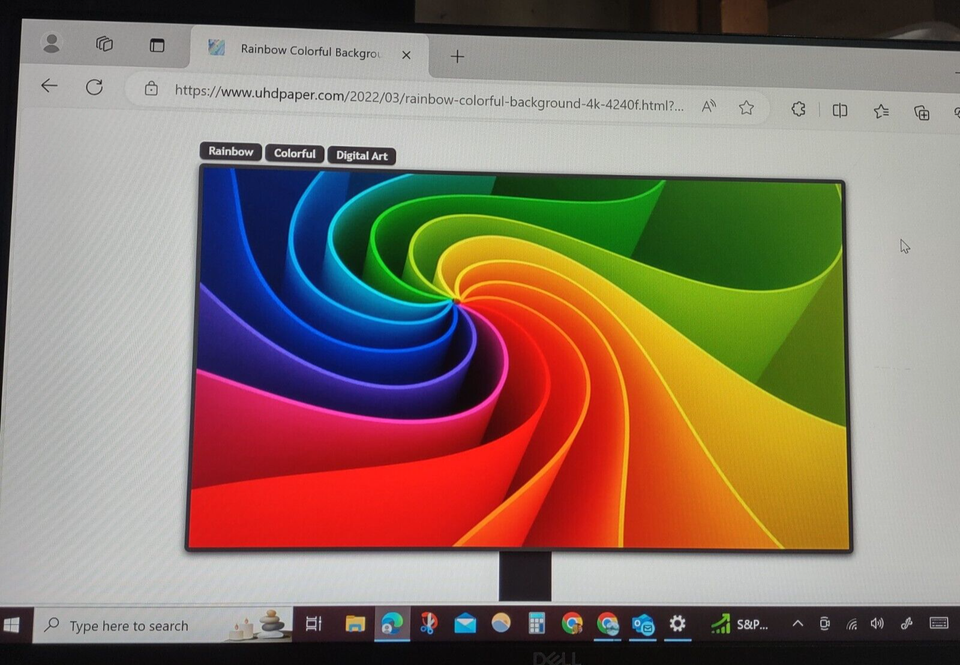Click the rainbow wallpaper image preview
The height and width of the screenshot is (665, 960).
pos(520,360)
